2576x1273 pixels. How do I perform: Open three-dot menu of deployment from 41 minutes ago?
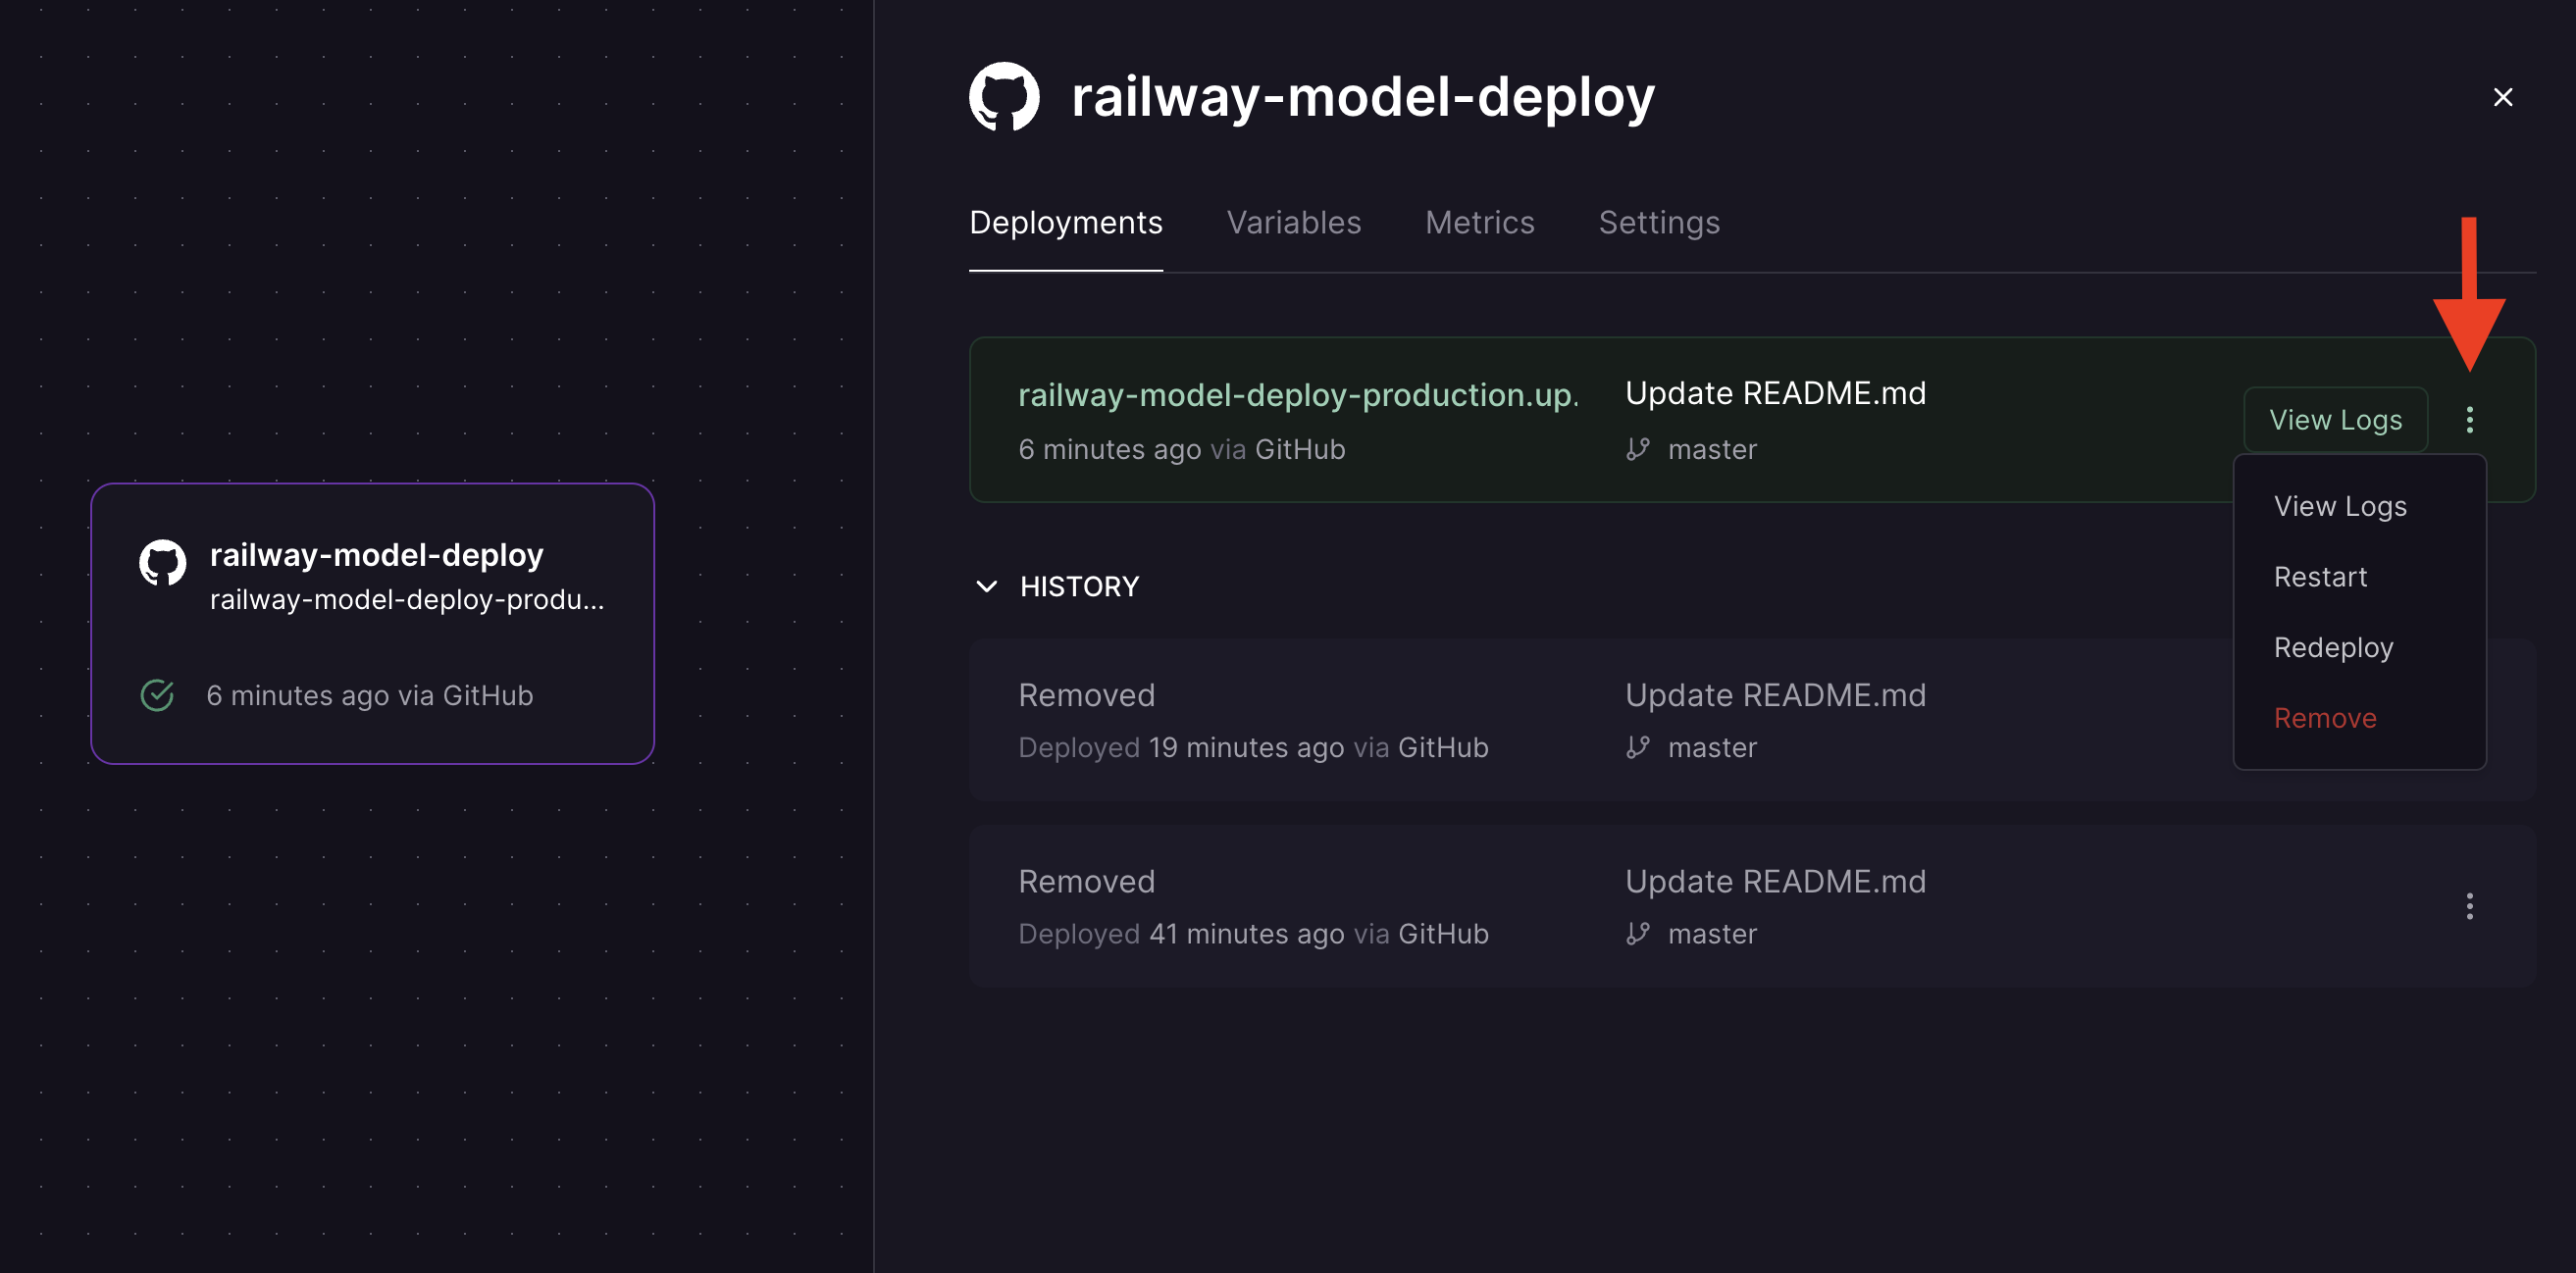click(x=2469, y=906)
